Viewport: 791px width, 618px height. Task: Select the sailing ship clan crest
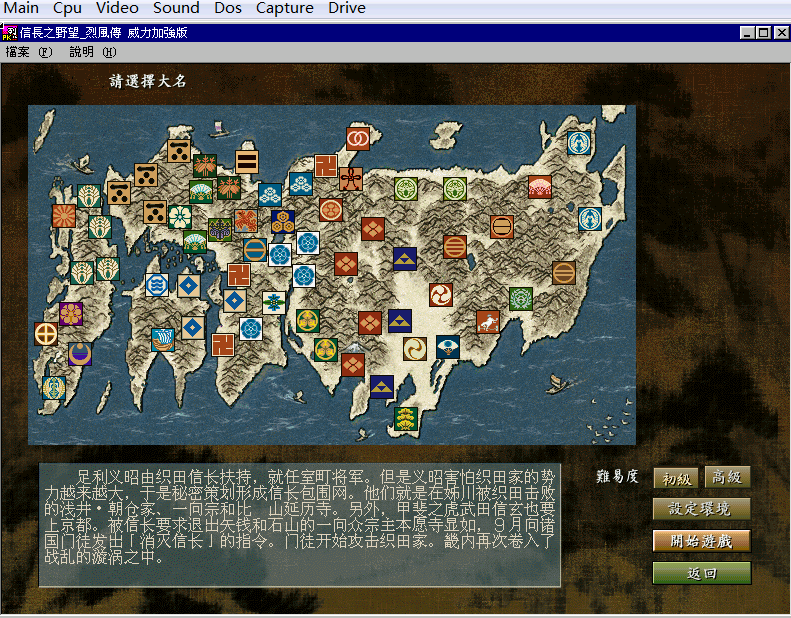(162, 339)
